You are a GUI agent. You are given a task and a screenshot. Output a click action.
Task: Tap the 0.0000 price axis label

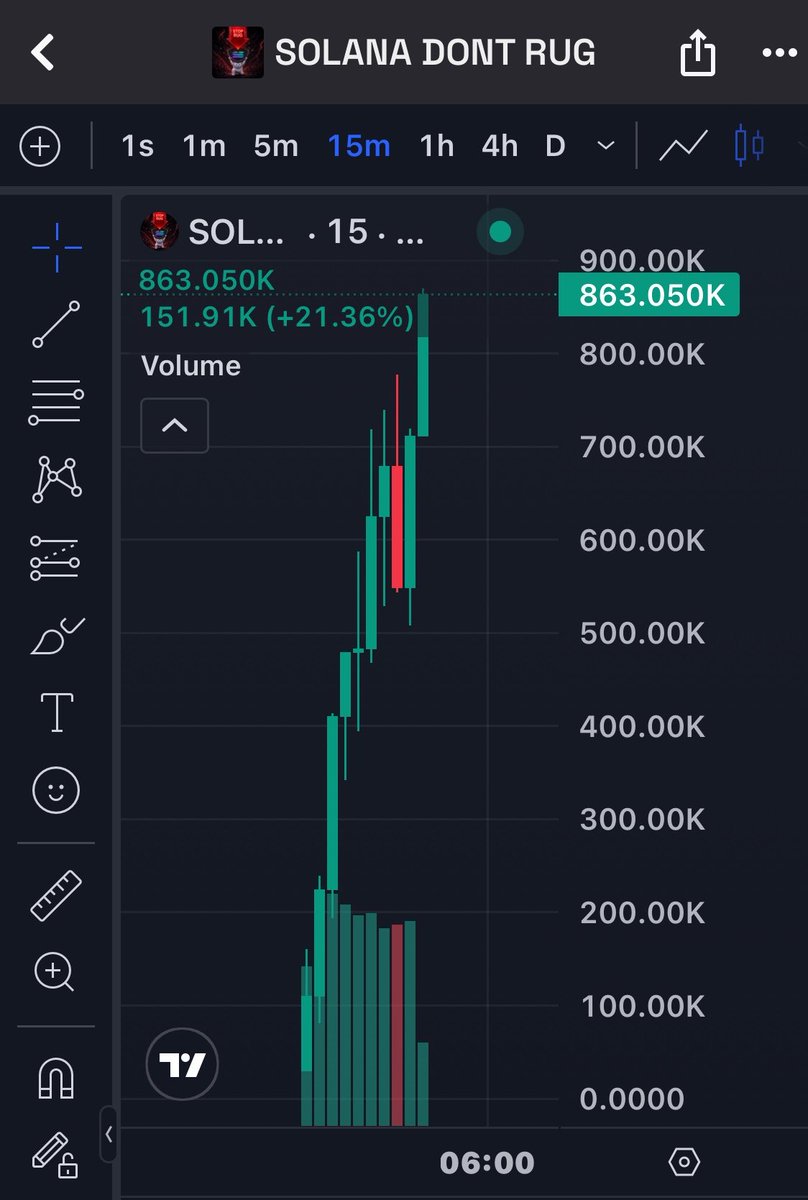632,1099
